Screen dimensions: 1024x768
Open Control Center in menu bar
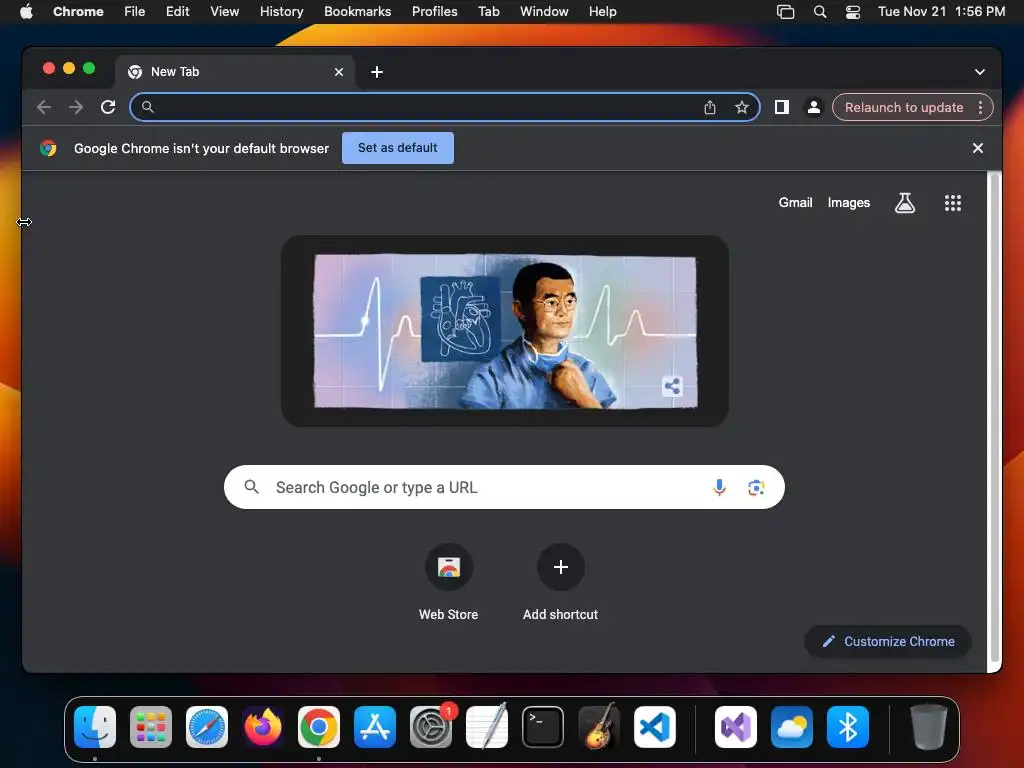[852, 11]
